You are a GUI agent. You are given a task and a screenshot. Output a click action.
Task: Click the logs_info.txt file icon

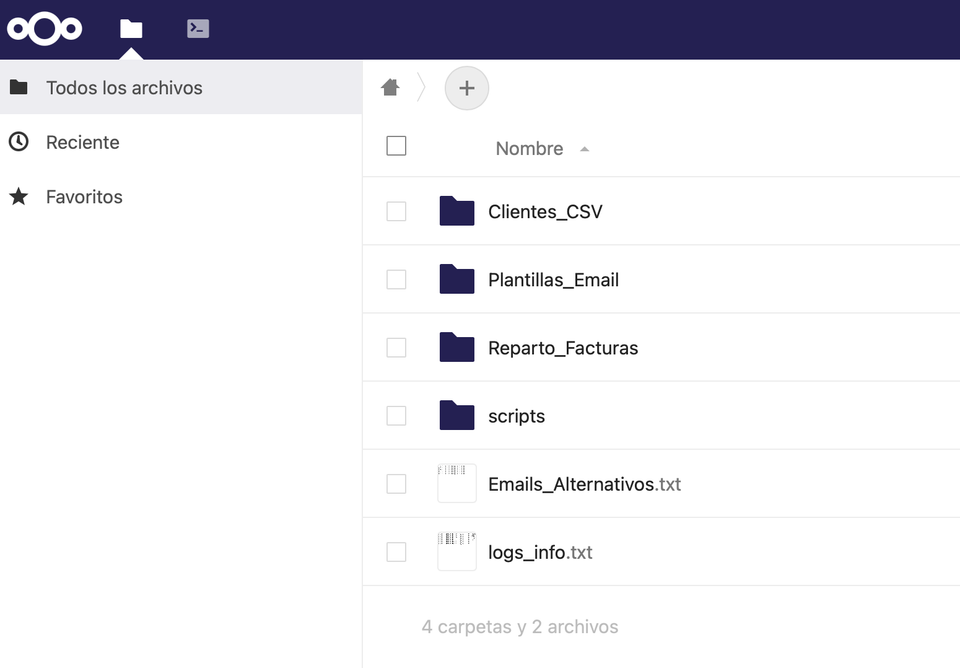point(456,551)
